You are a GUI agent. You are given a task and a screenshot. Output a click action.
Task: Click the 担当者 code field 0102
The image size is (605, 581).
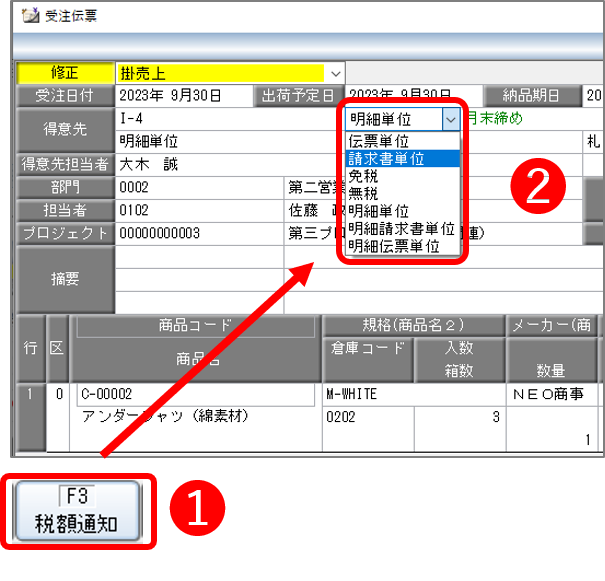(x=199, y=211)
